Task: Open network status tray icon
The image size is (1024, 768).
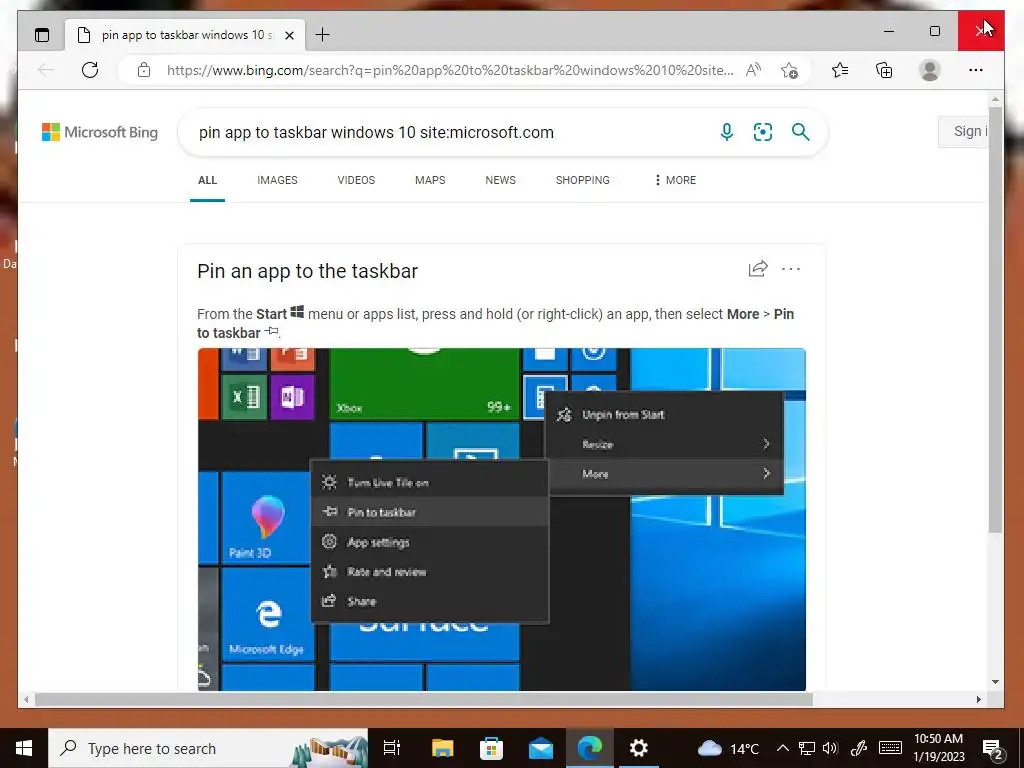Action: point(807,748)
